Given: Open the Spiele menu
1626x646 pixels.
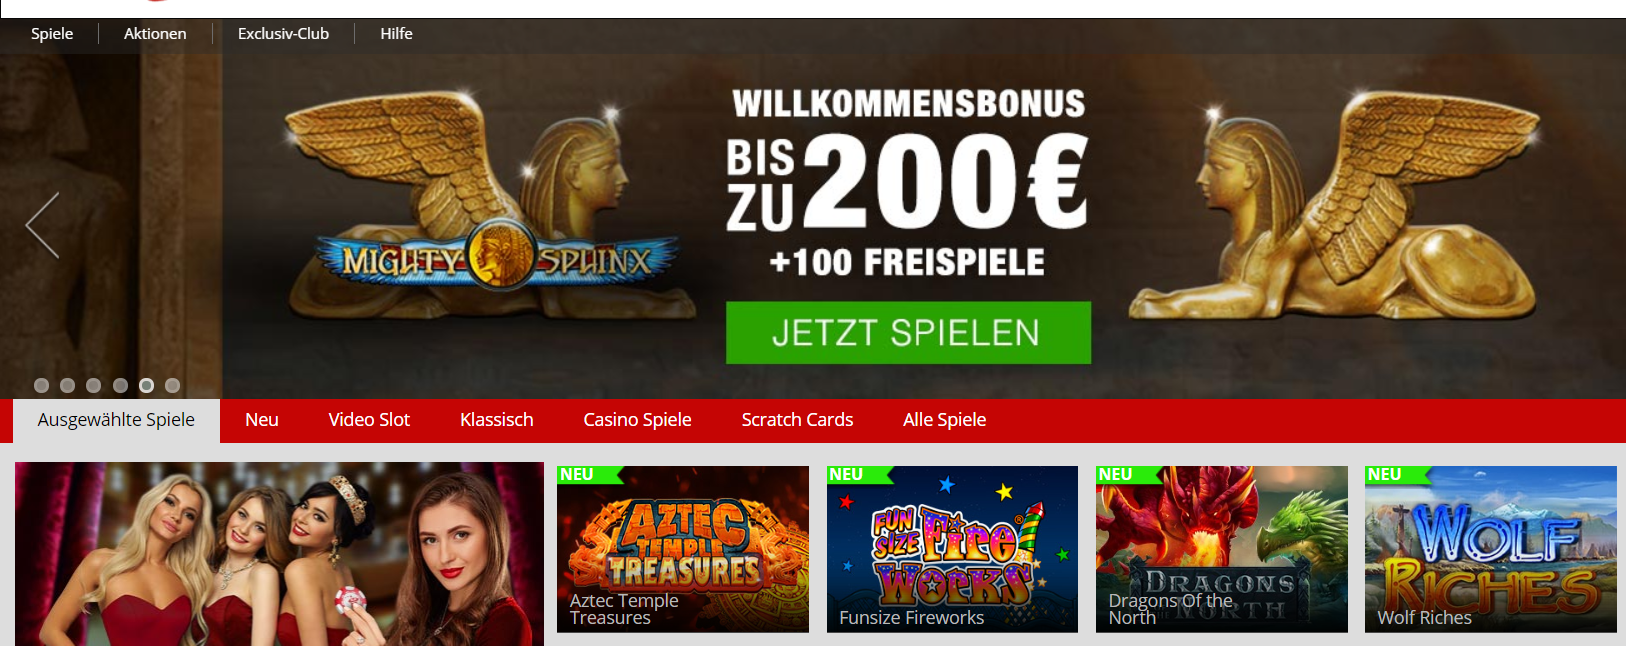Looking at the screenshot, I should 52,33.
